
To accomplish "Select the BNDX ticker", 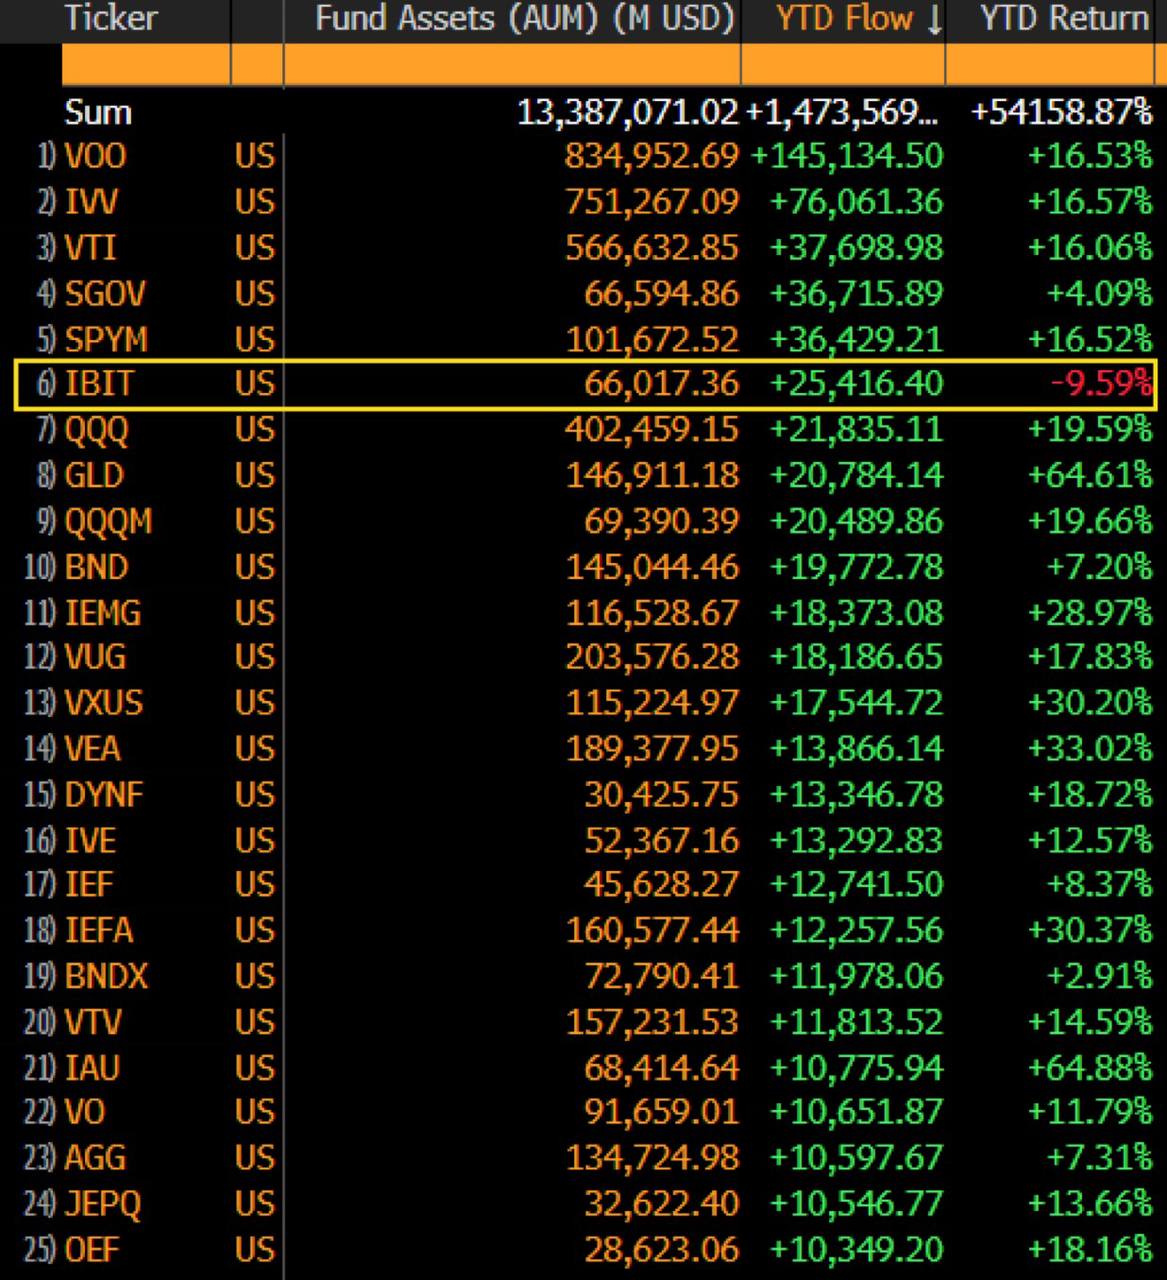I will (x=105, y=975).
